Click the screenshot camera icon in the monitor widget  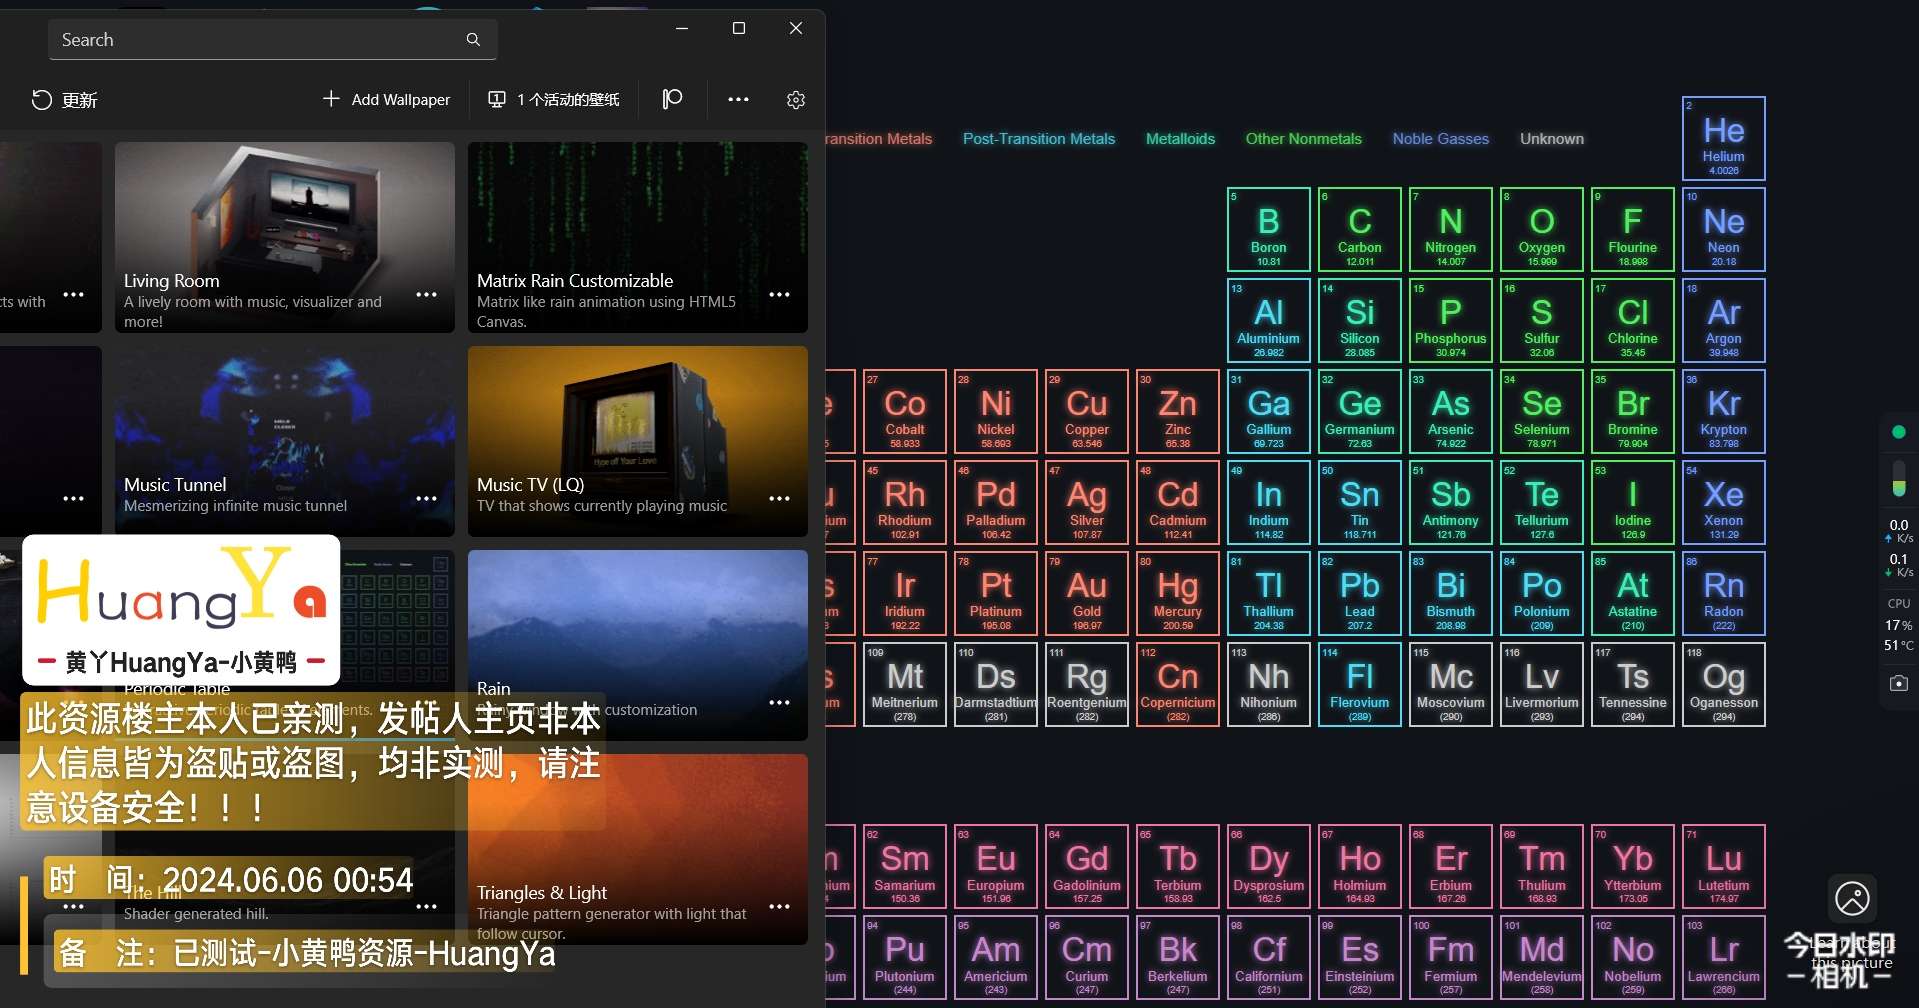click(1899, 683)
